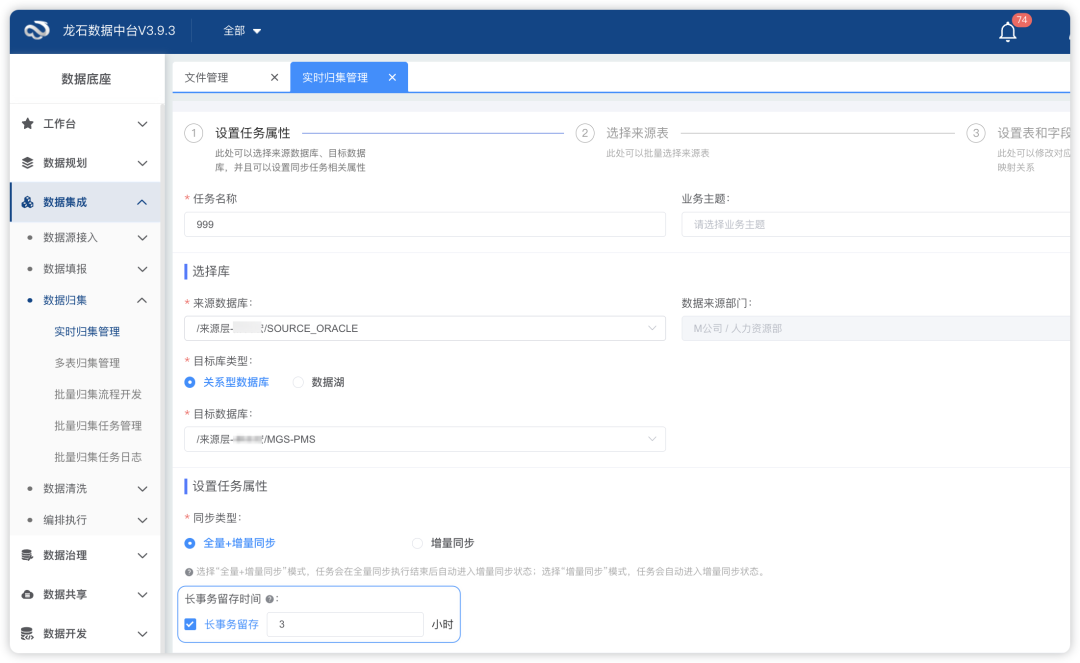Switch to 实时归集管理 tab
1080x663 pixels.
click(335, 78)
